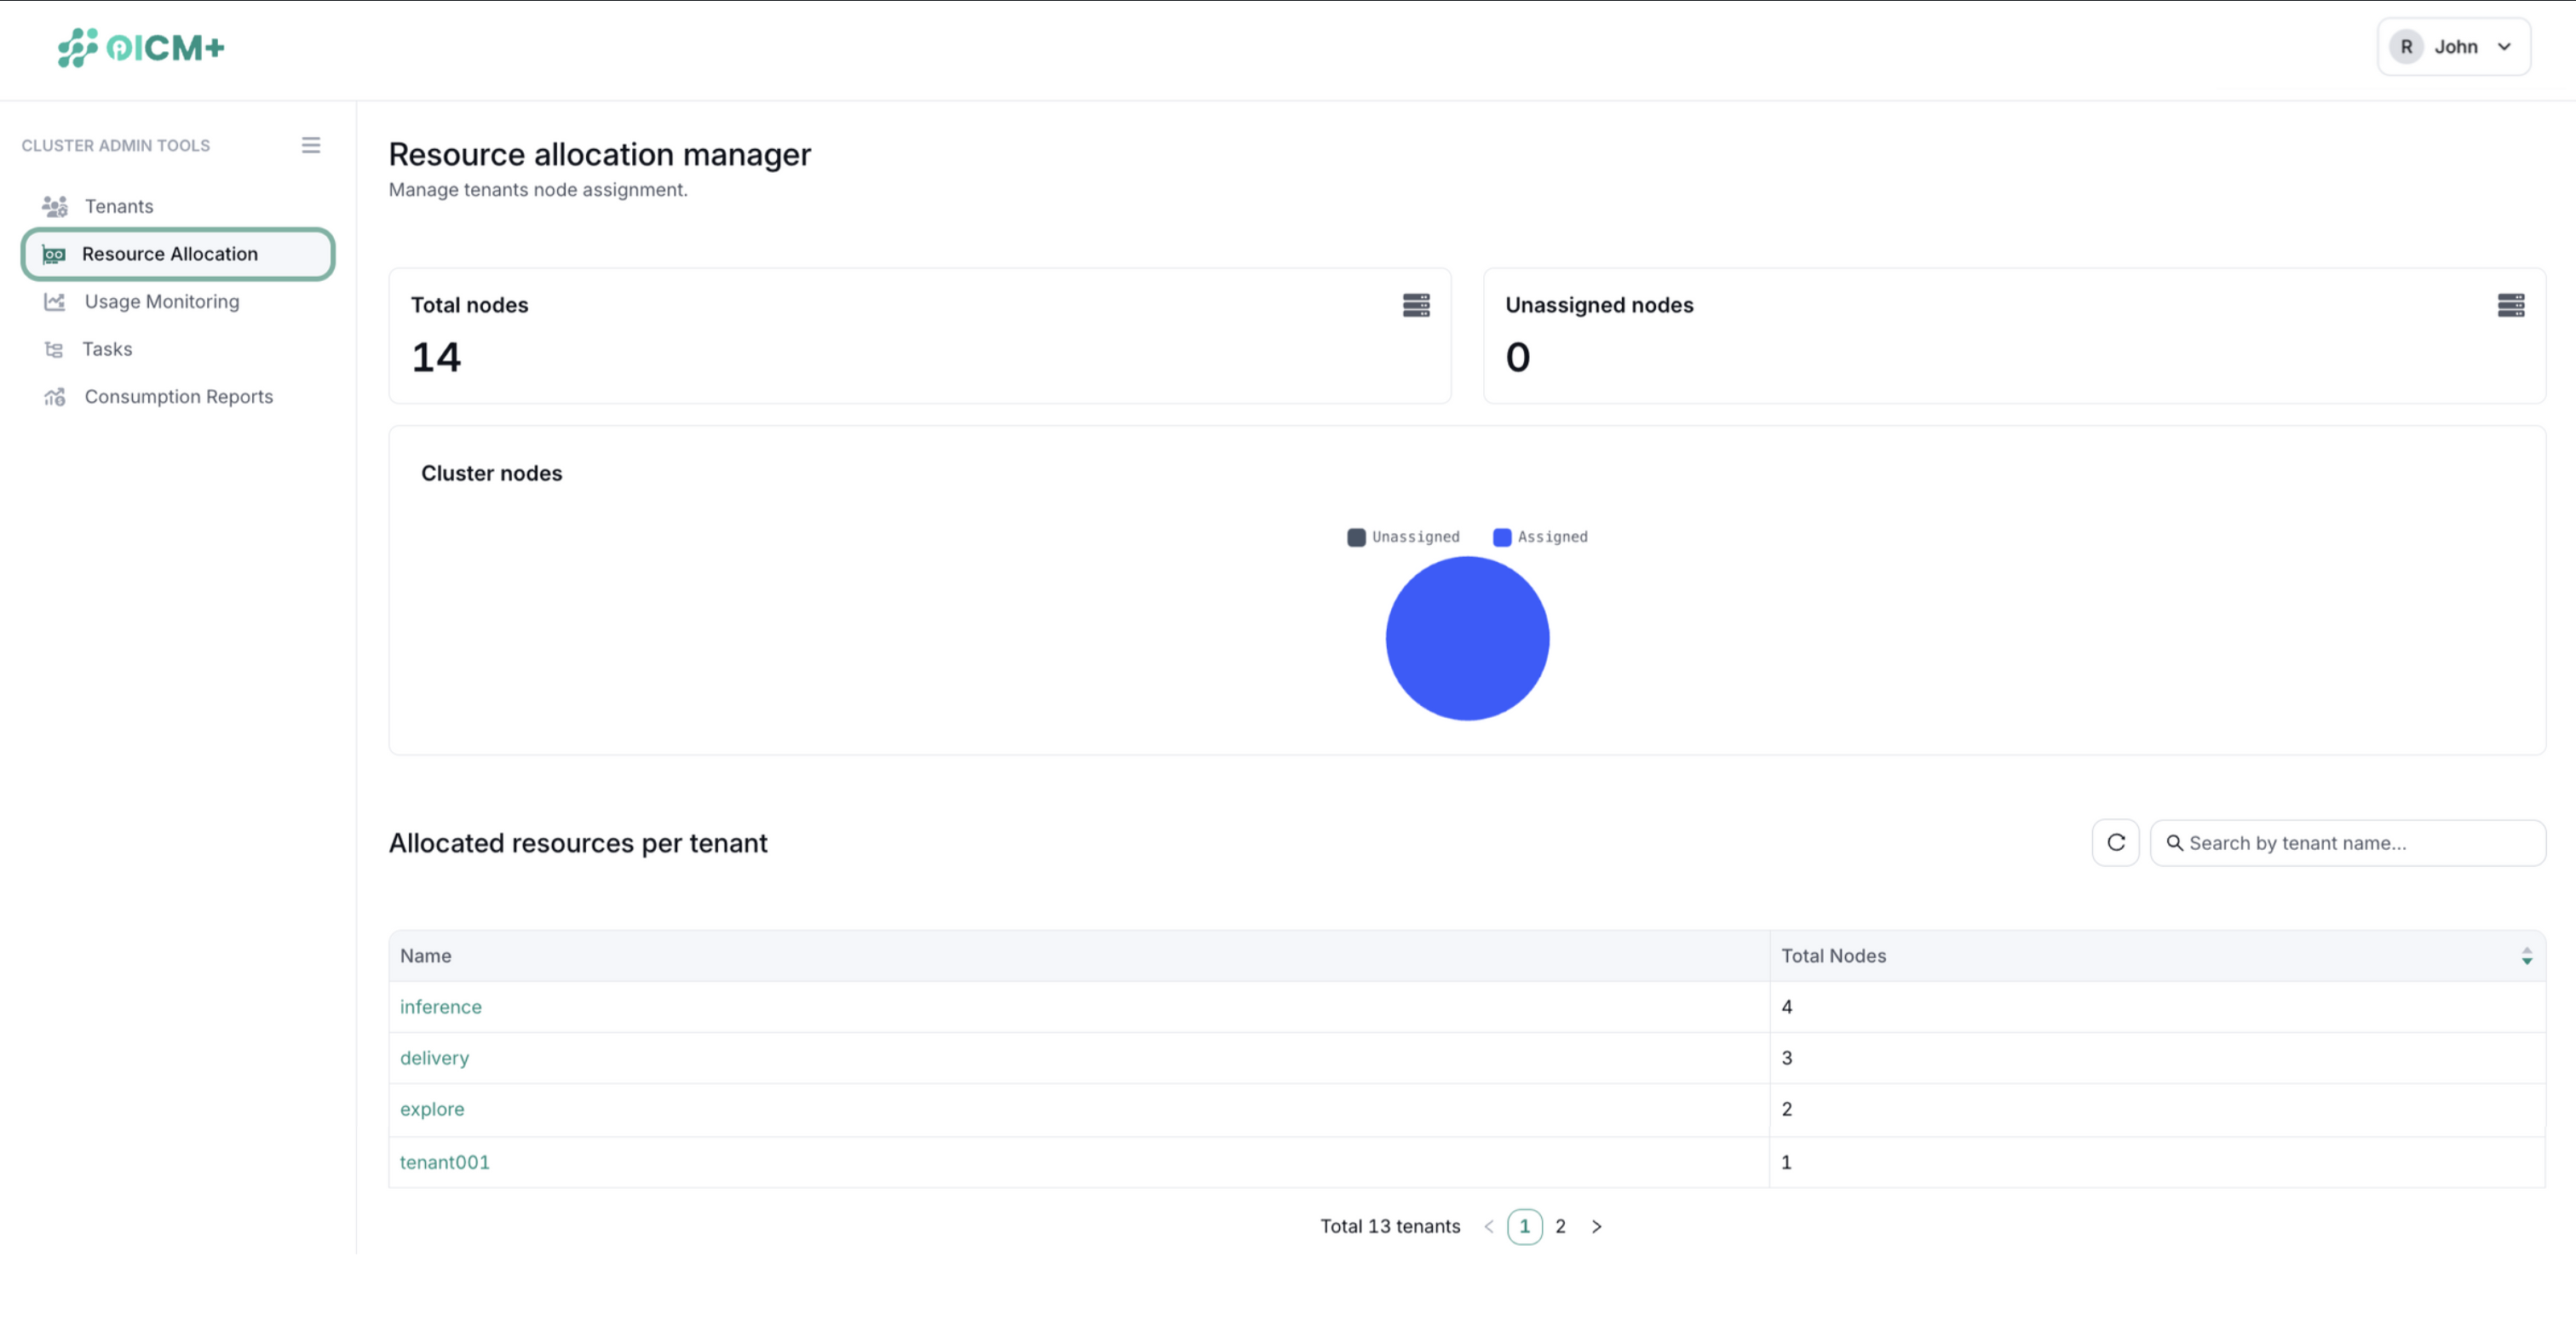Open the inference tenant link
The image size is (2576, 1320).
440,1006
